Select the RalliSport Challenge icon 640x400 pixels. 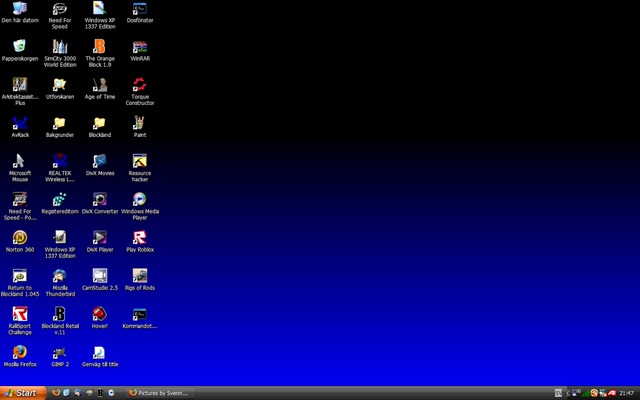pyautogui.click(x=20, y=321)
